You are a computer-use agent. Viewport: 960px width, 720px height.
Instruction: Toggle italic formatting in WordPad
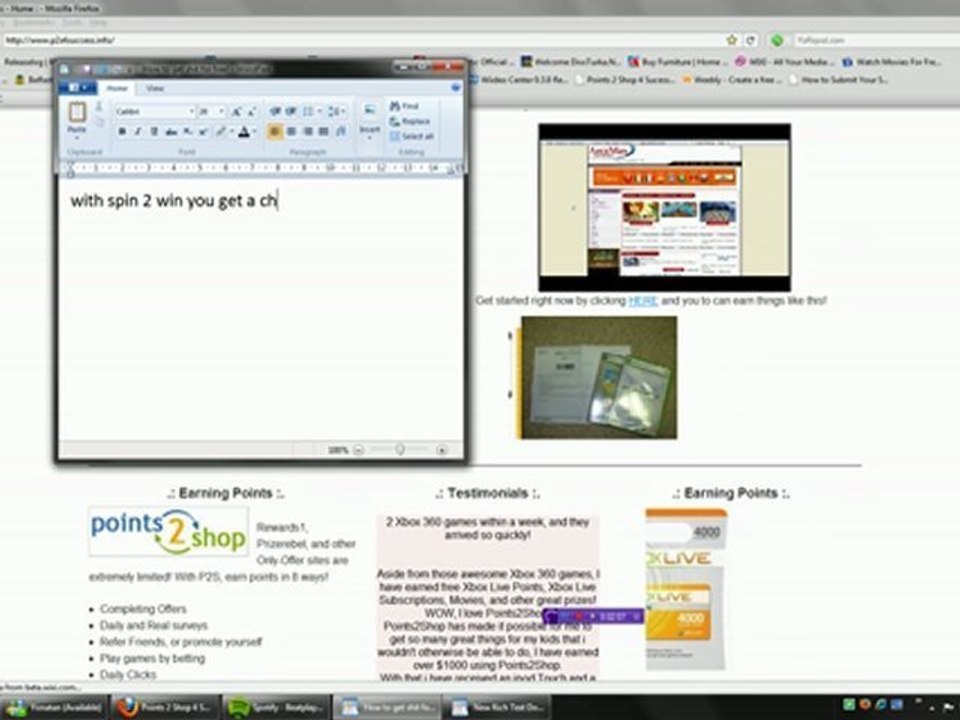(138, 132)
